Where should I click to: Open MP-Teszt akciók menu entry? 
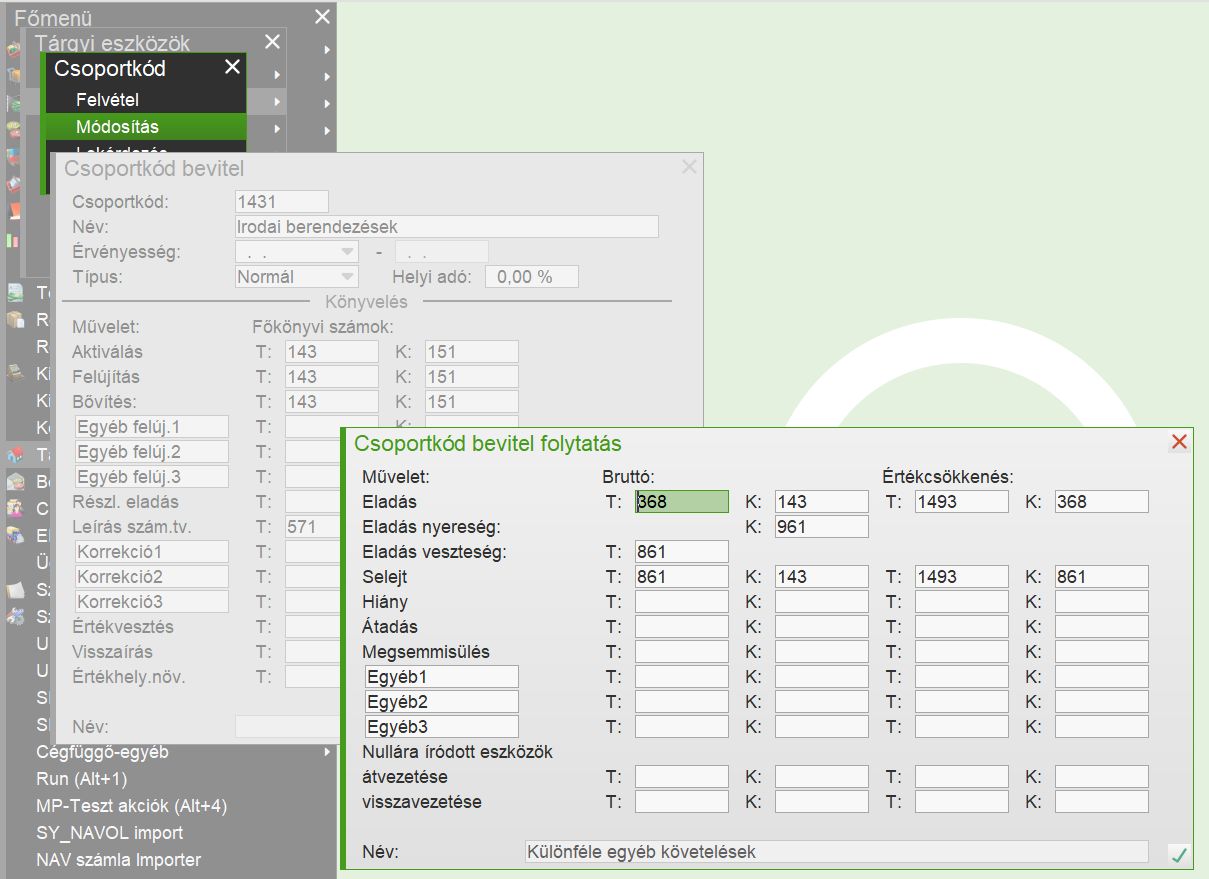tap(132, 806)
